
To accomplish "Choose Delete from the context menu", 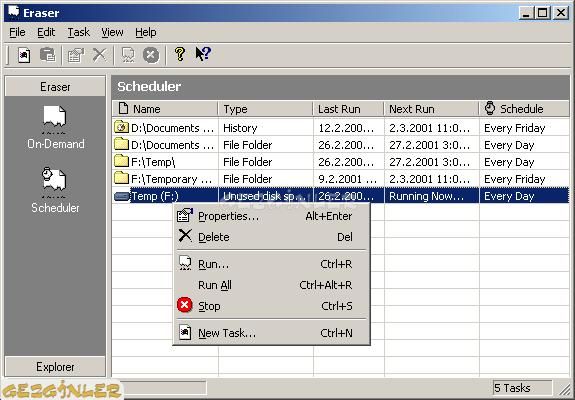I will [x=271, y=237].
